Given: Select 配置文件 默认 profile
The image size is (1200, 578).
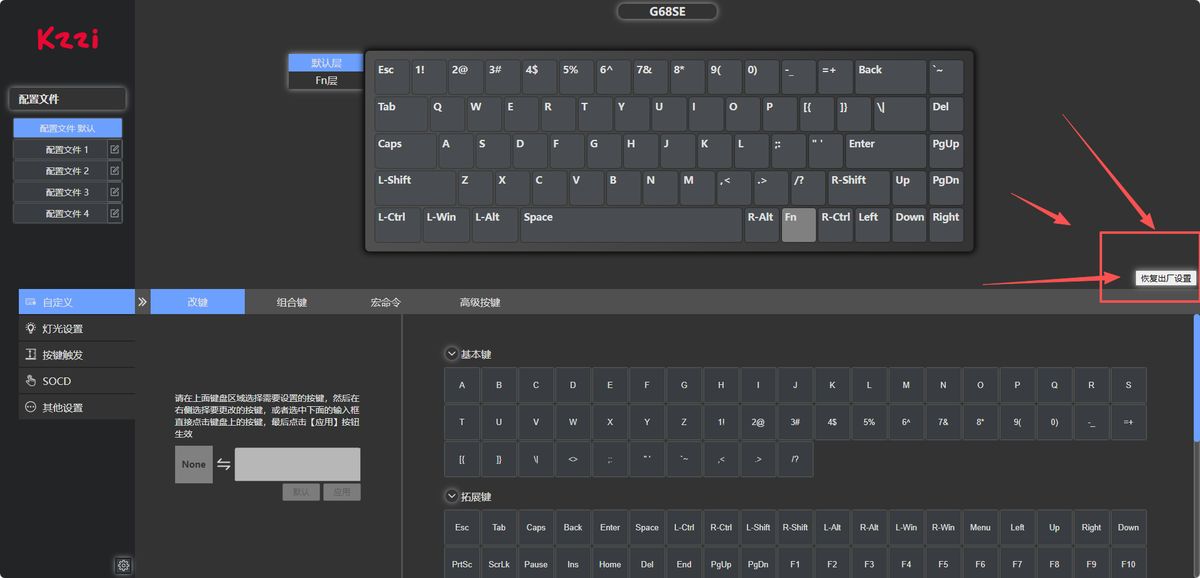Looking at the screenshot, I should click(67, 128).
